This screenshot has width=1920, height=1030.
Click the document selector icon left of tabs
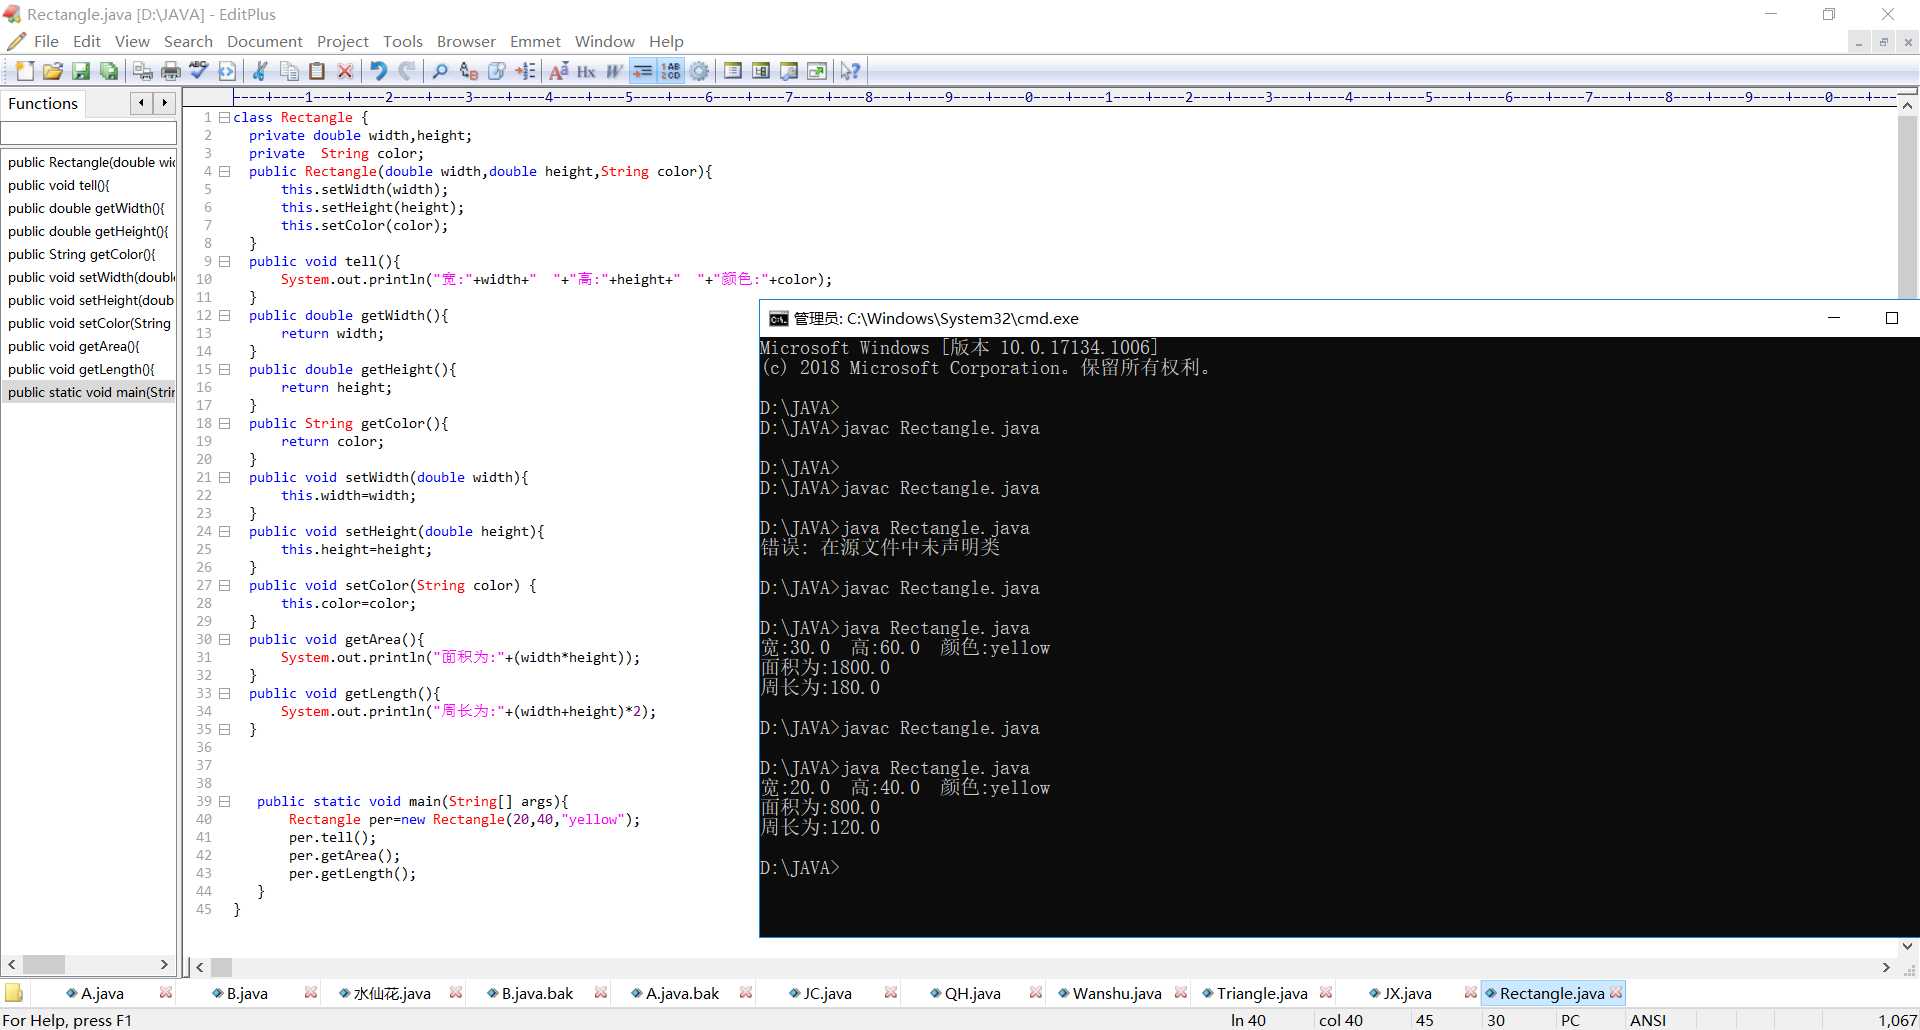[x=14, y=993]
